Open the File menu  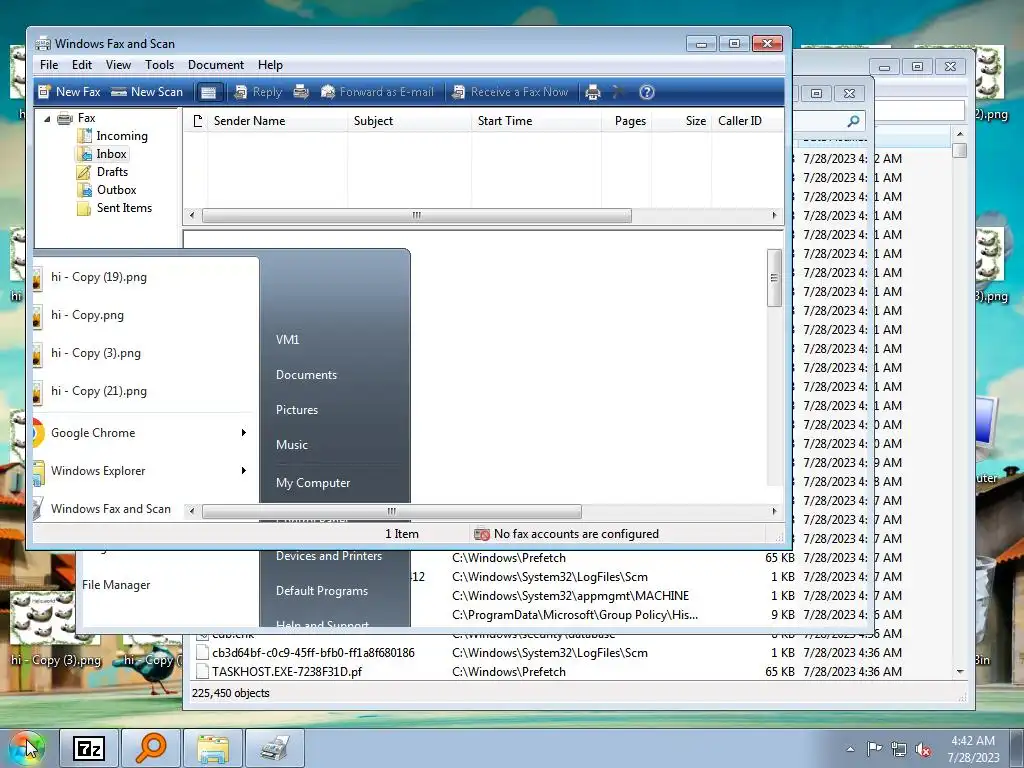click(x=49, y=65)
